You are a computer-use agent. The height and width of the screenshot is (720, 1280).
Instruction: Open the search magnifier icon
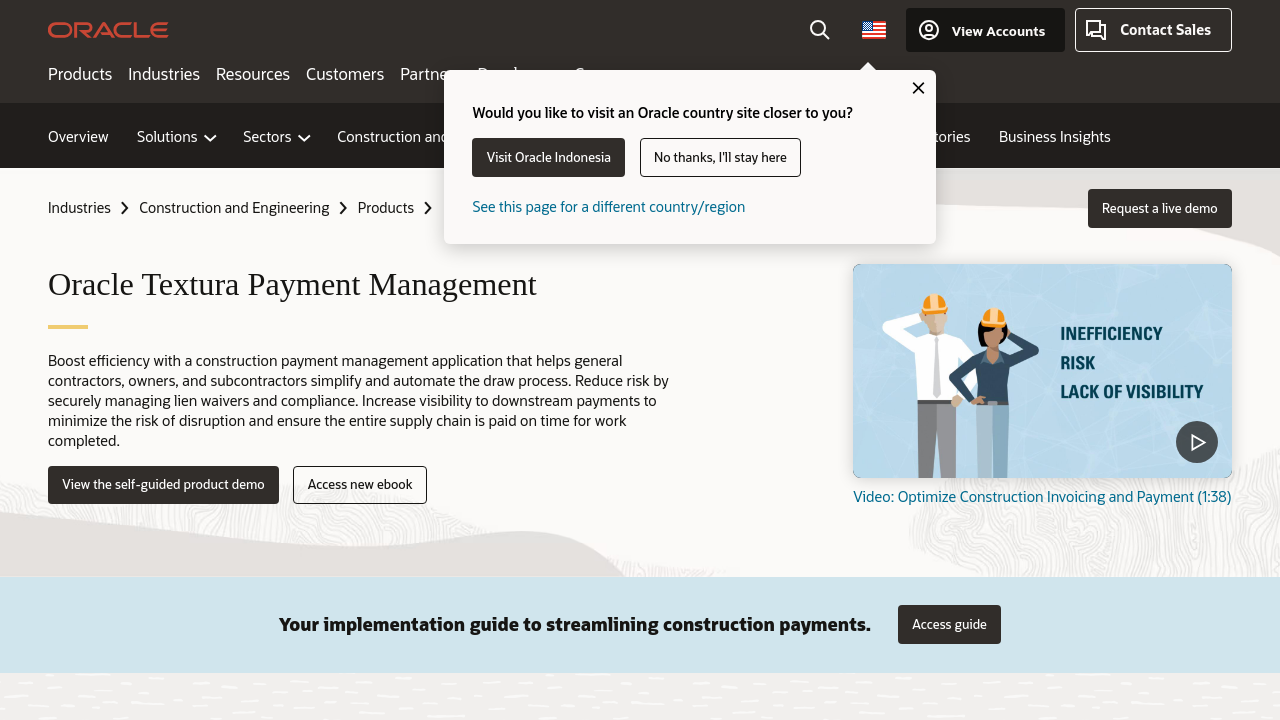(820, 30)
